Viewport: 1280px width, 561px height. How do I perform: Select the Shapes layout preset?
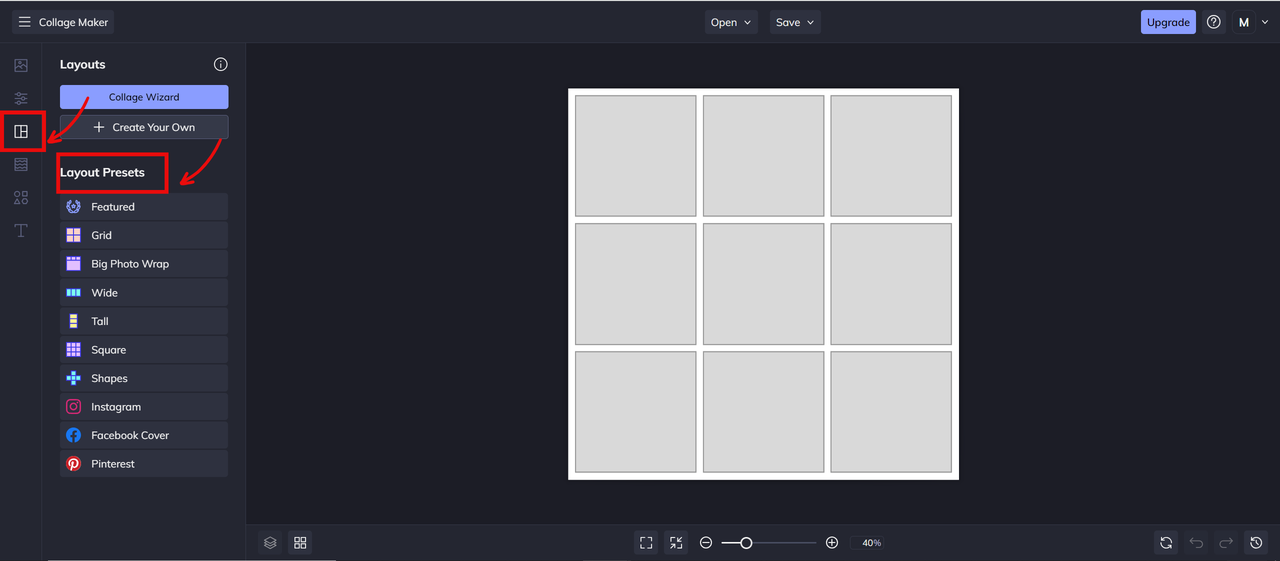(144, 378)
